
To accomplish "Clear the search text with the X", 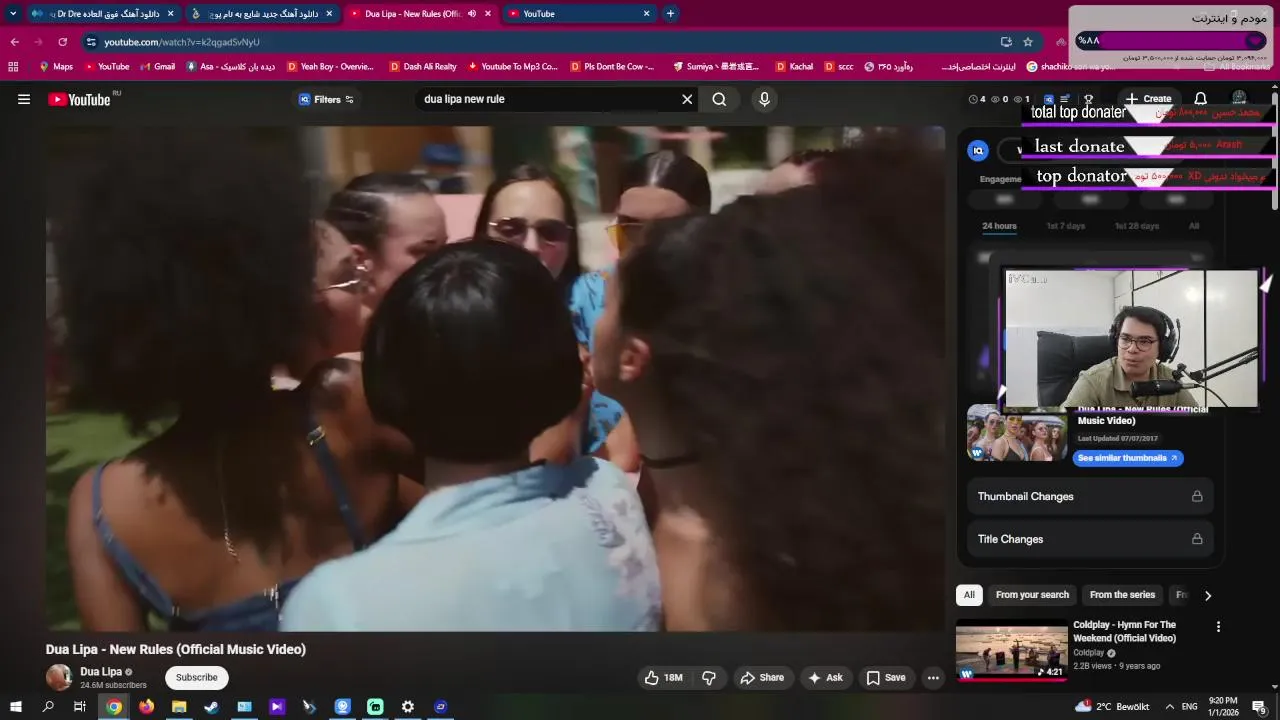I will pos(687,99).
